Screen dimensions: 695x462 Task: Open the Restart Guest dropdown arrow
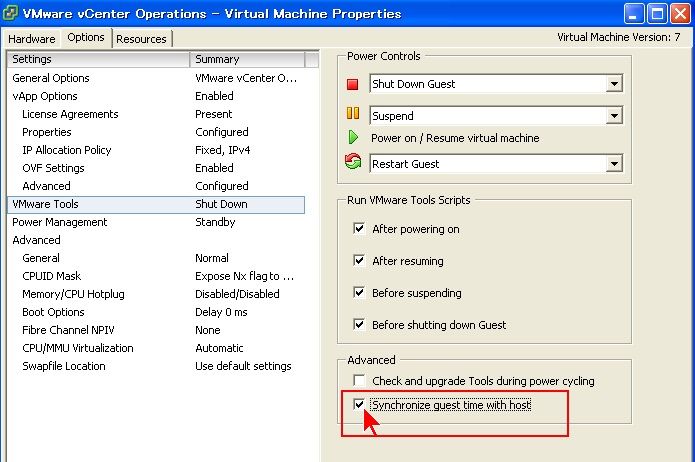pyautogui.click(x=614, y=164)
